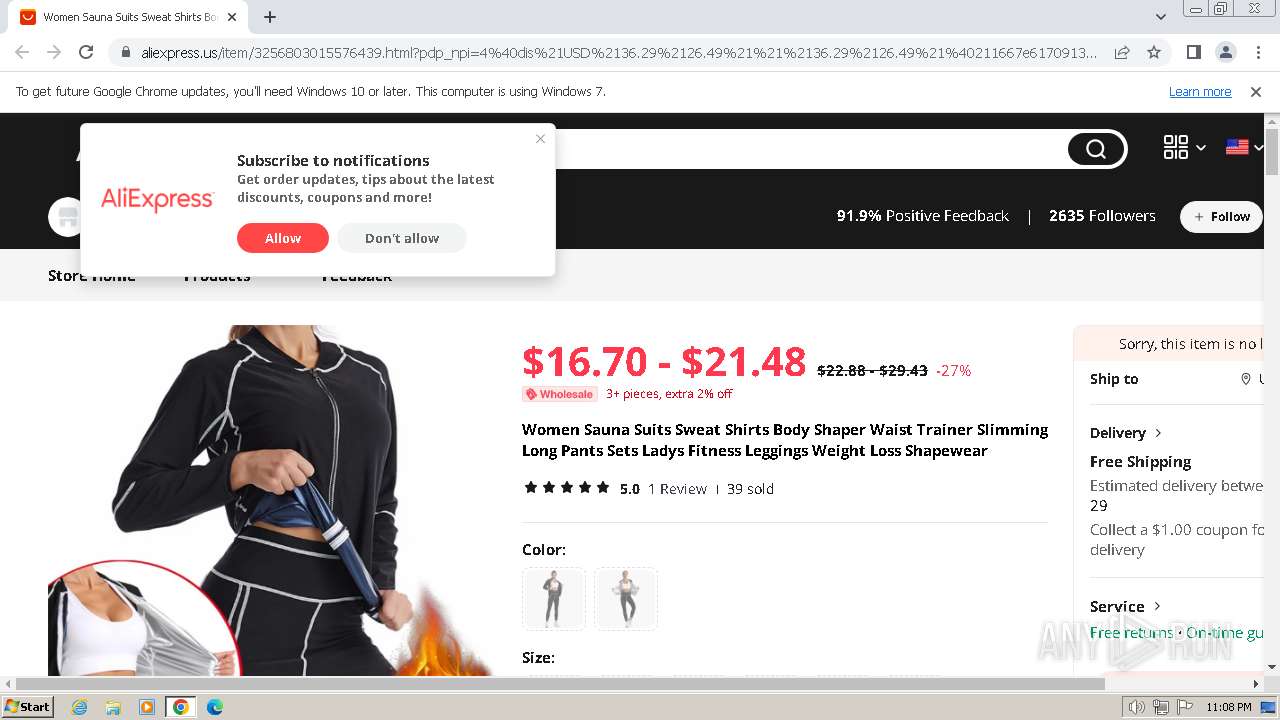The image size is (1280, 720).
Task: Open a new browser tab
Action: [x=270, y=17]
